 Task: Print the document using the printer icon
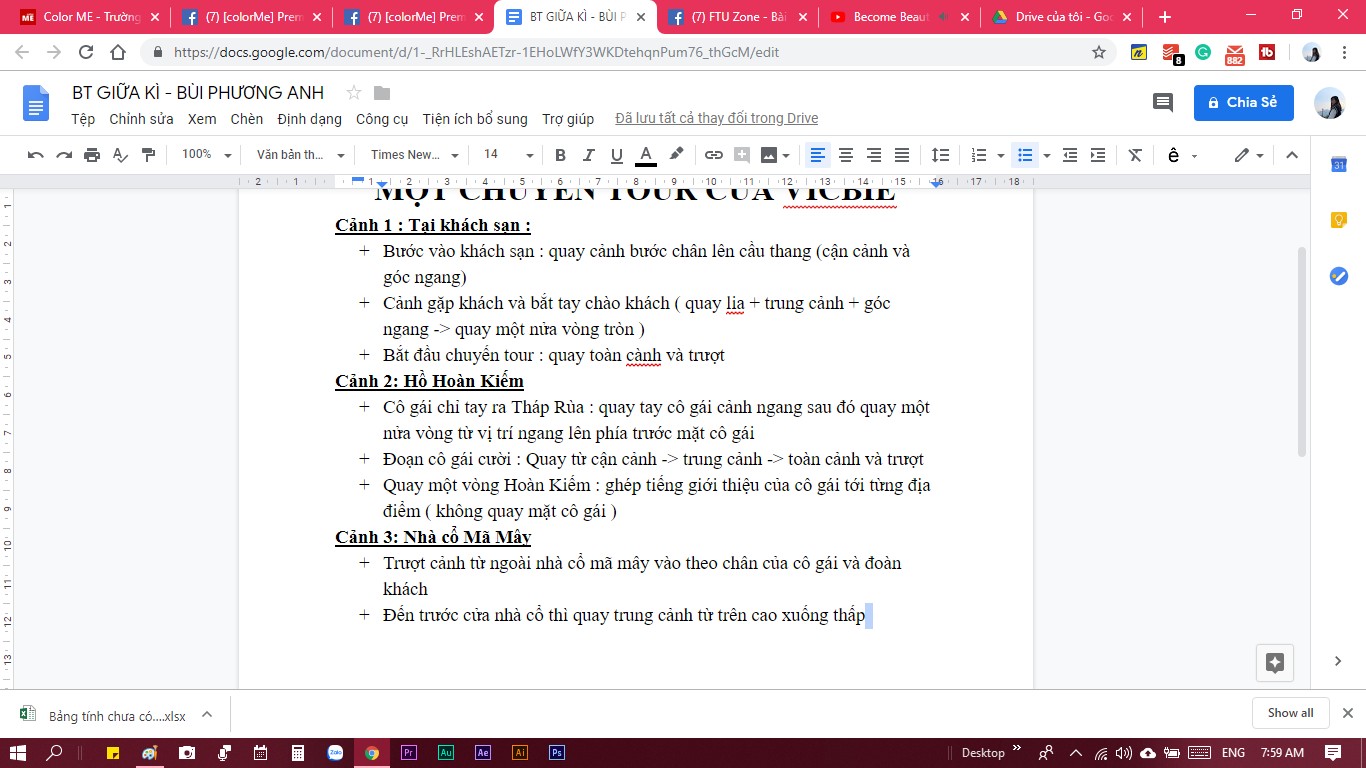point(92,155)
